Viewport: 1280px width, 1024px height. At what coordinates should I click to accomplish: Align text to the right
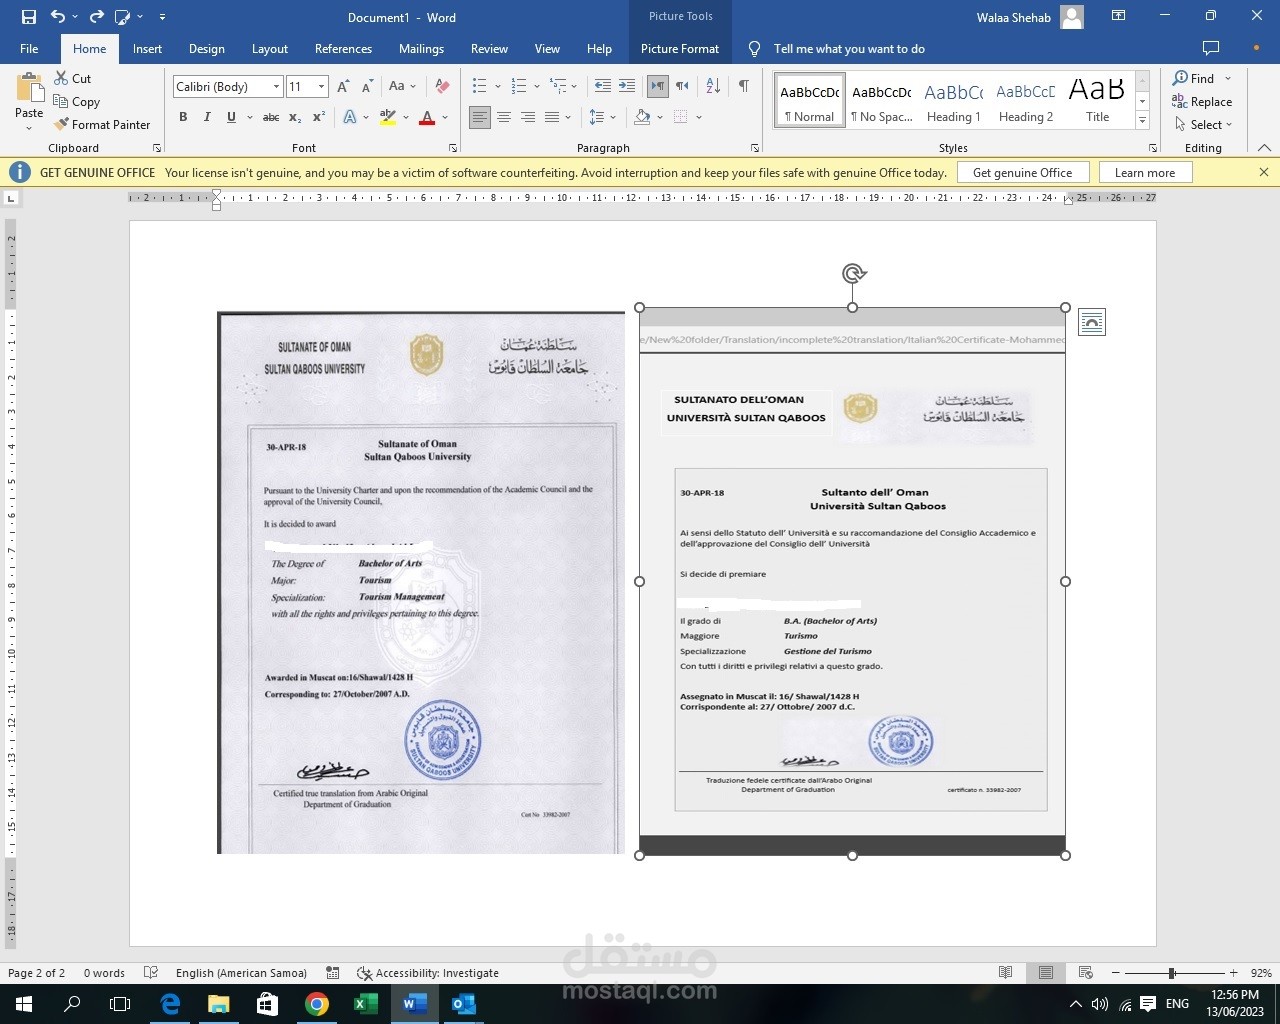(528, 117)
